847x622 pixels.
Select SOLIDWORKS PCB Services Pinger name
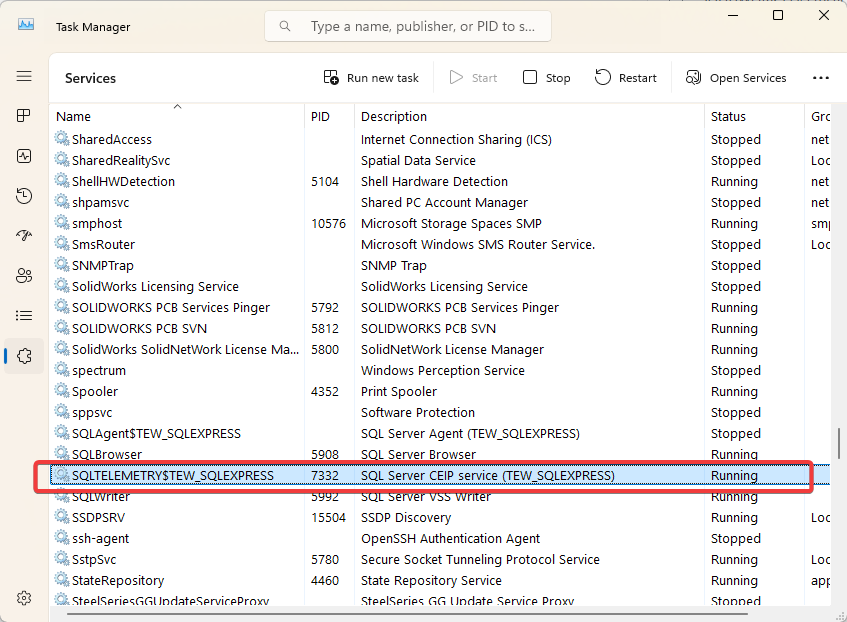click(x=171, y=307)
